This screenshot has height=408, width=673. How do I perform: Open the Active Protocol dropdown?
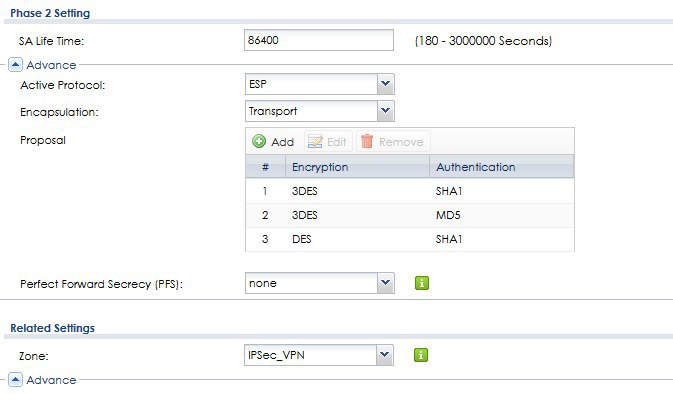point(385,85)
